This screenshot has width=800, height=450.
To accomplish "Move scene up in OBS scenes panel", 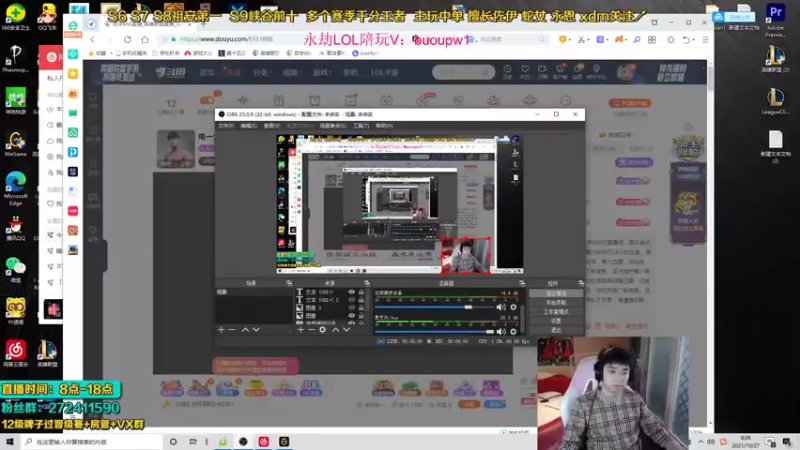I will tap(245, 330).
